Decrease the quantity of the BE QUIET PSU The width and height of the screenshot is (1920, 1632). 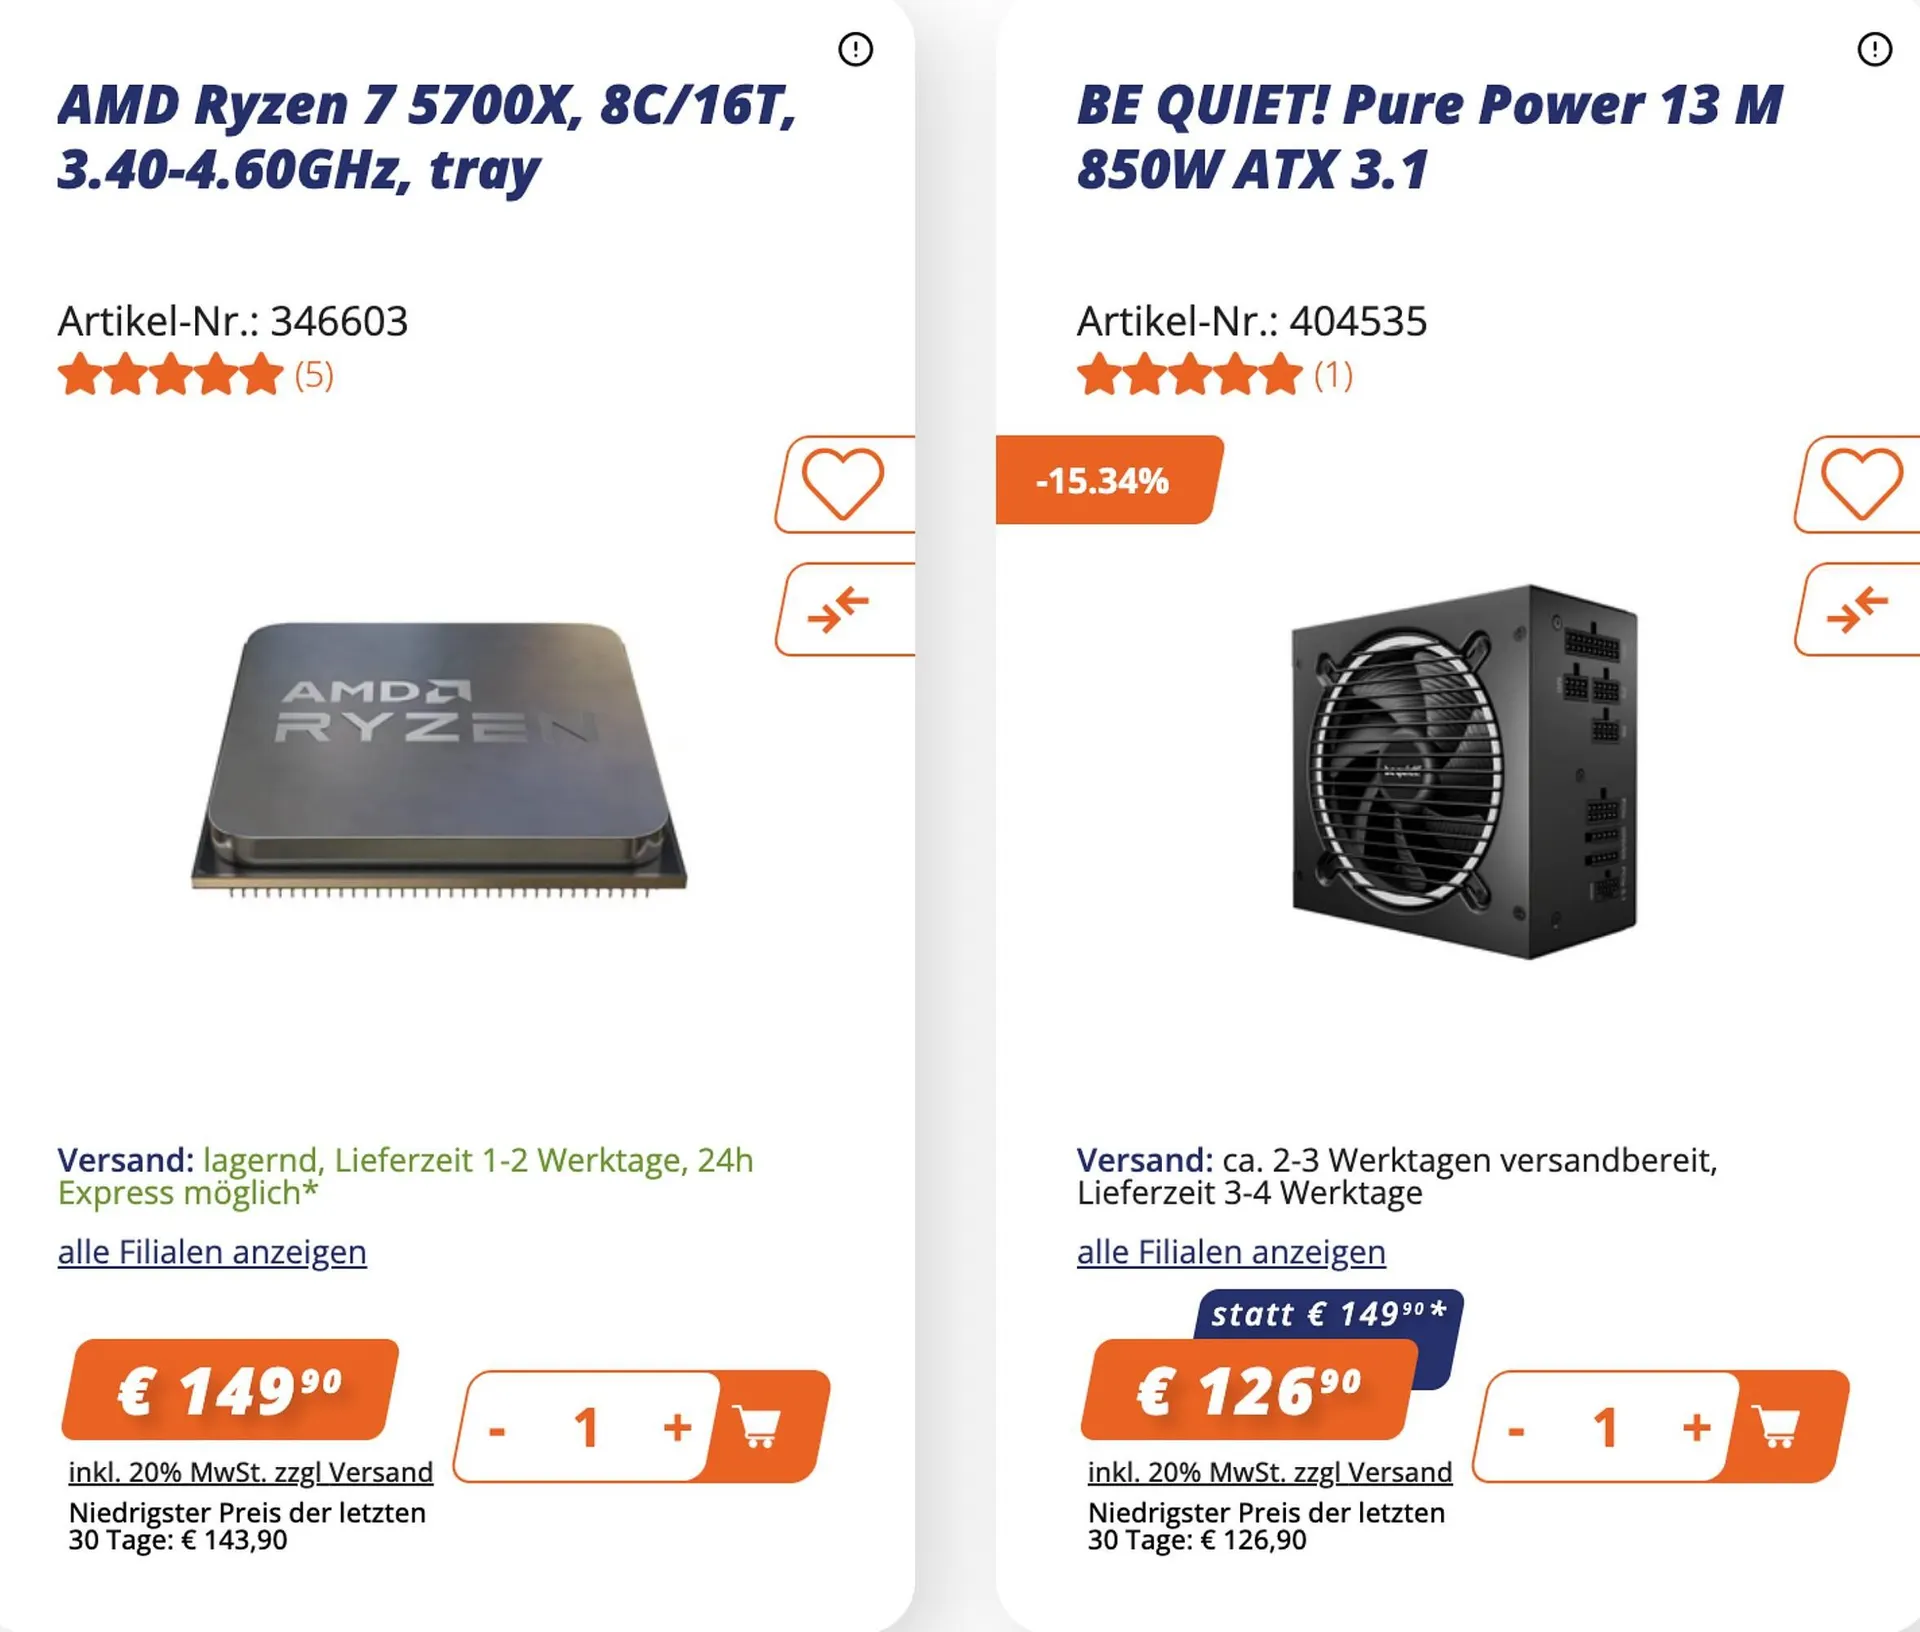pos(1516,1429)
